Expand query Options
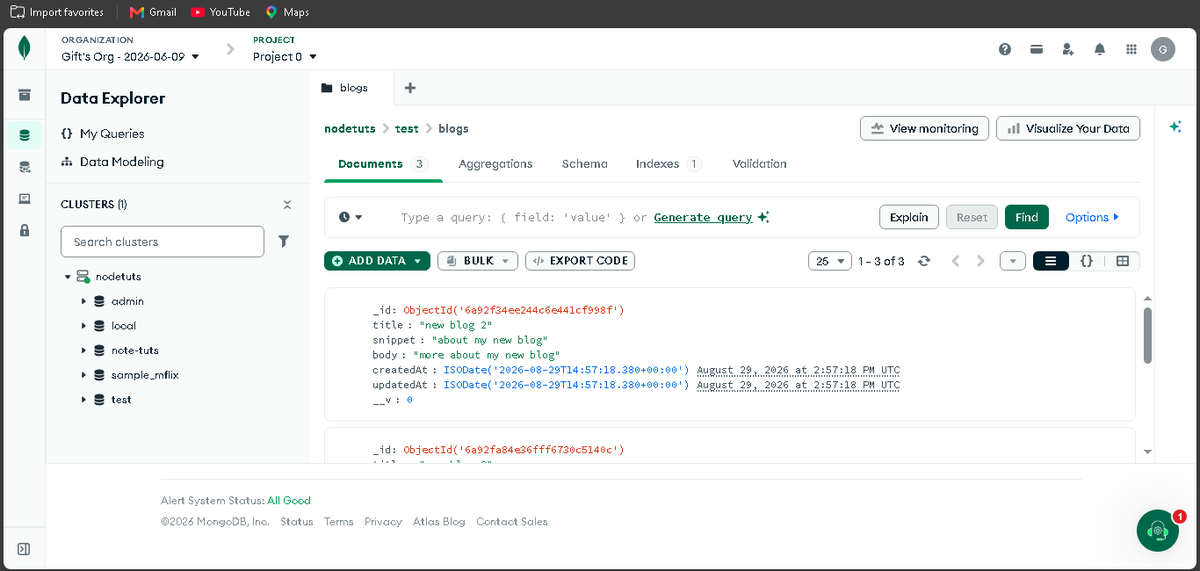The image size is (1200, 571). 1092,217
